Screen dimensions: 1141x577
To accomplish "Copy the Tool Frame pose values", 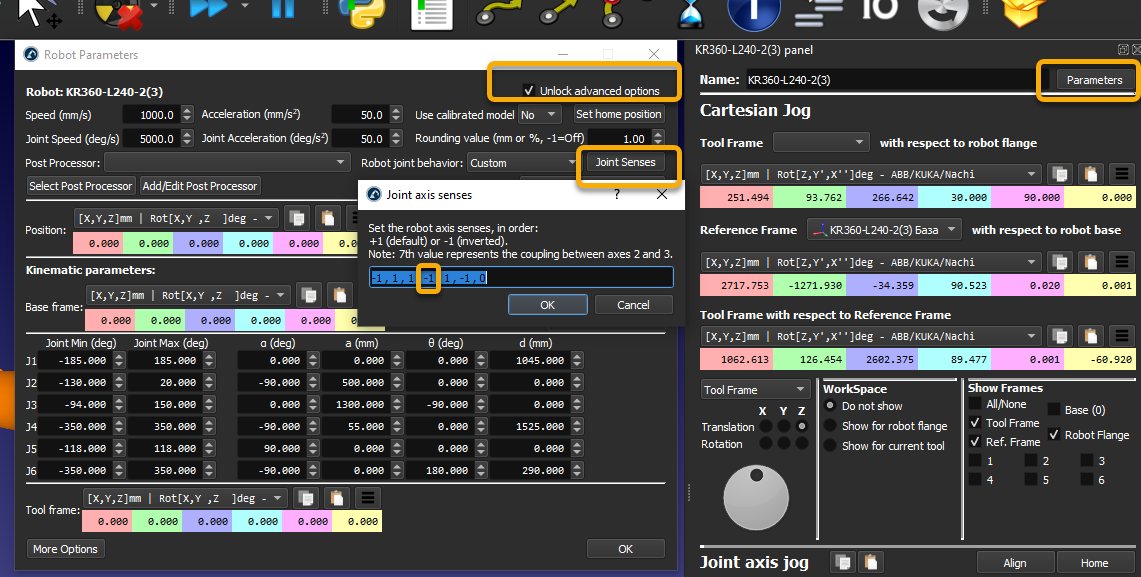I will tap(1060, 174).
